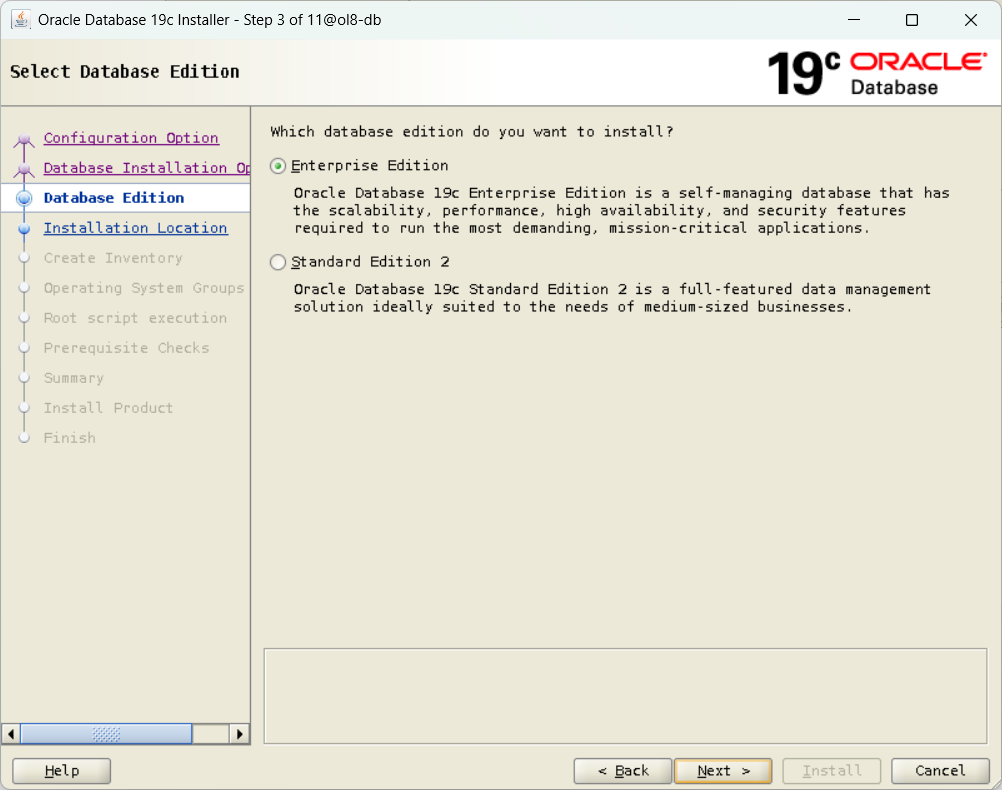Image resolution: width=1002 pixels, height=790 pixels.
Task: Click the empty message area box
Action: tap(626, 696)
